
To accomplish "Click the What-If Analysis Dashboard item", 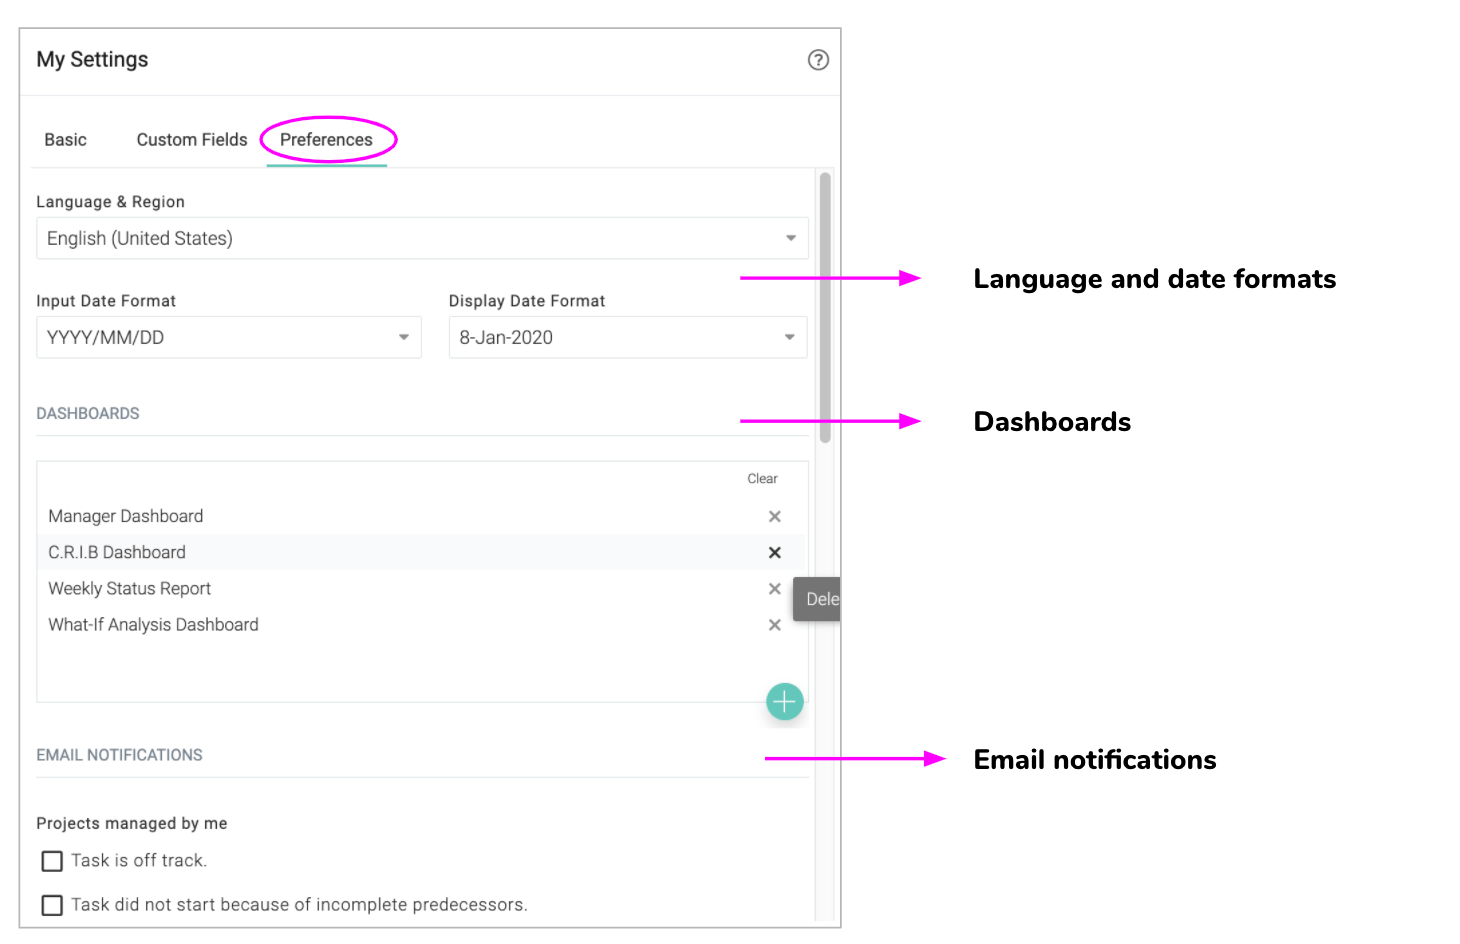I will (154, 625).
